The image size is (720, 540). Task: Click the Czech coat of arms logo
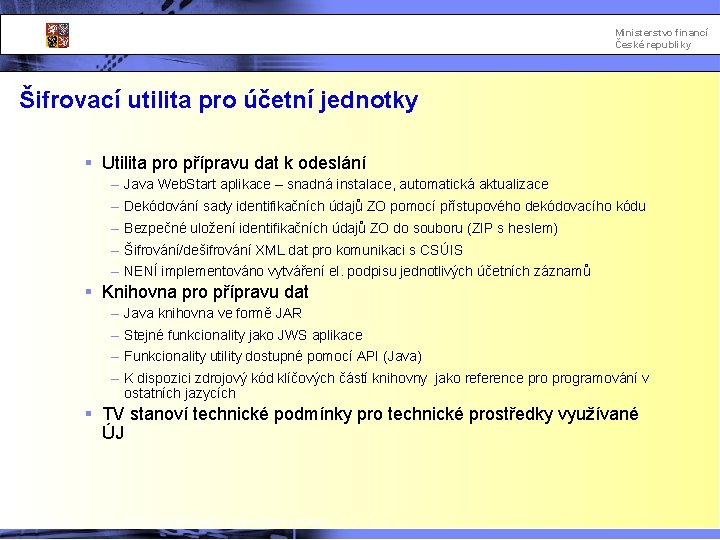click(x=57, y=35)
